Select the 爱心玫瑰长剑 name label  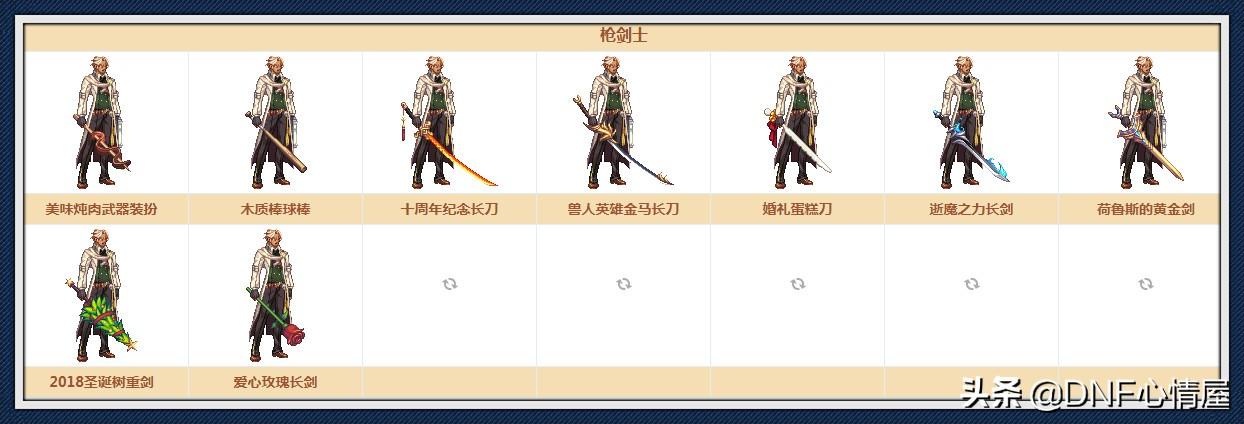276,382
